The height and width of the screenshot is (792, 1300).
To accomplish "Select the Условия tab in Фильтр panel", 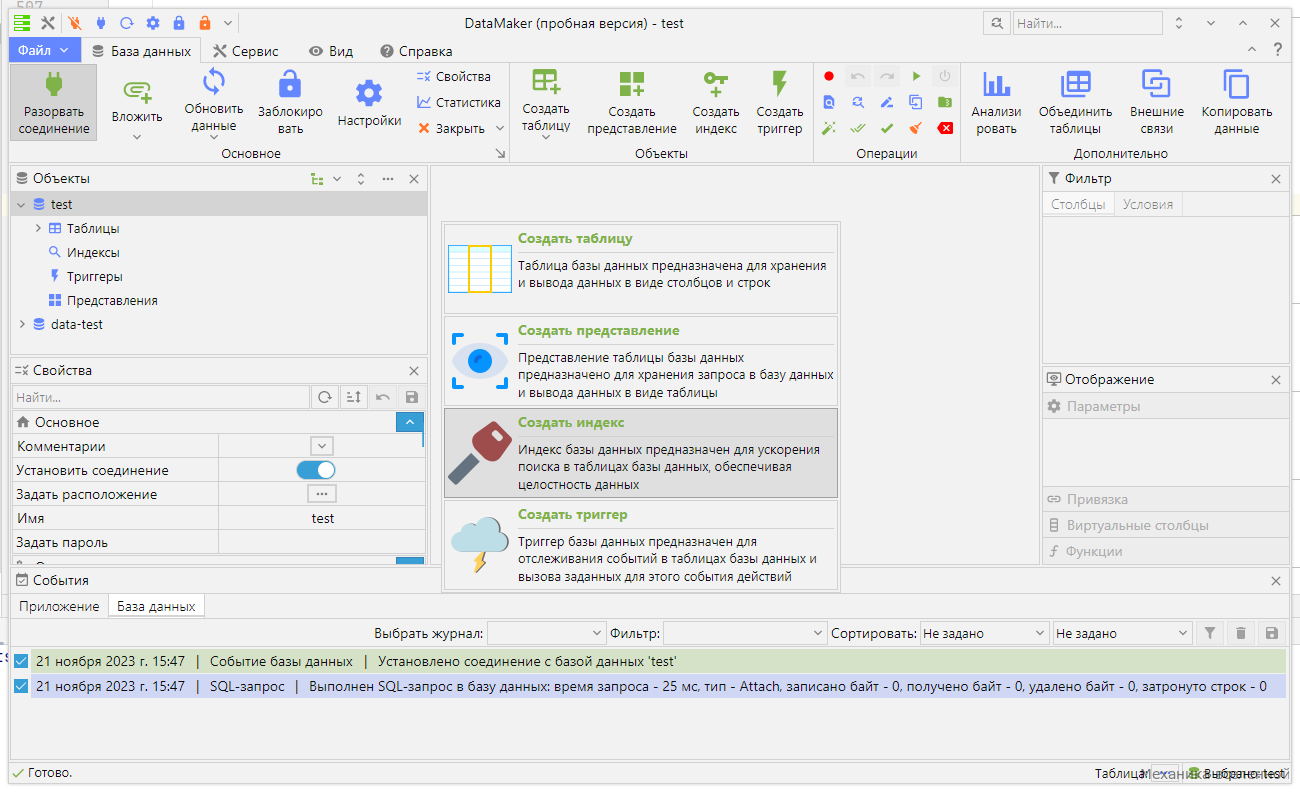I will pyautogui.click(x=1147, y=204).
